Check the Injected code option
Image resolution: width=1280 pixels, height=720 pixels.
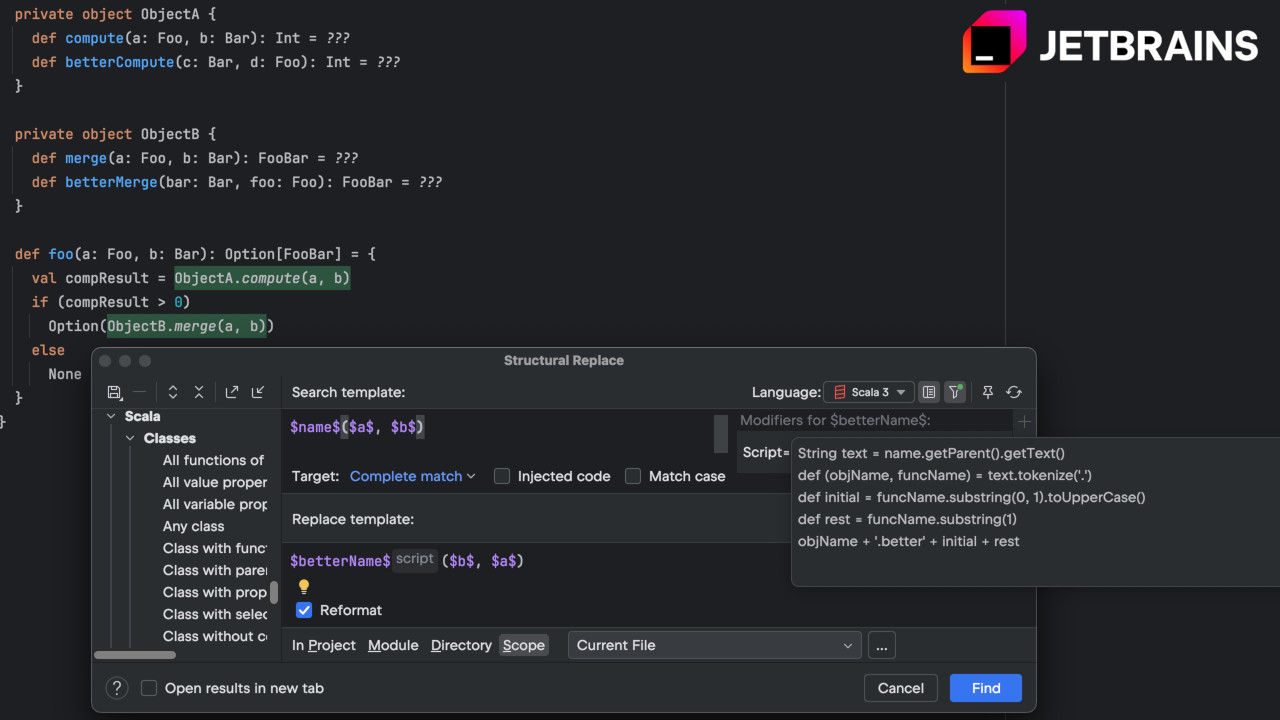click(501, 476)
